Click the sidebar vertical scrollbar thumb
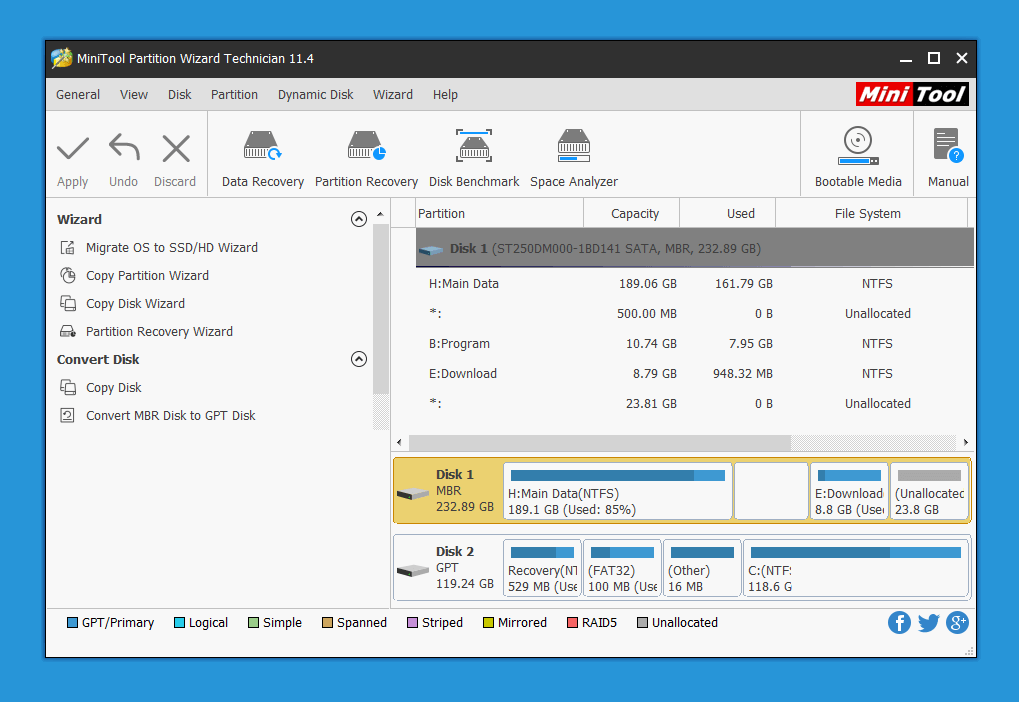Screen dimensions: 1019x702 click(x=381, y=309)
